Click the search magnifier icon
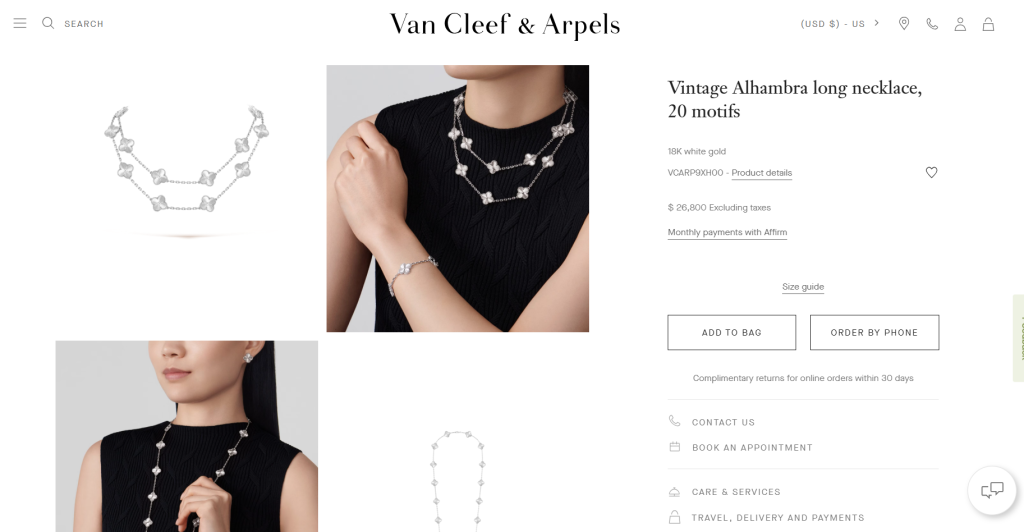Screen dimensions: 1024x532 point(48,23)
